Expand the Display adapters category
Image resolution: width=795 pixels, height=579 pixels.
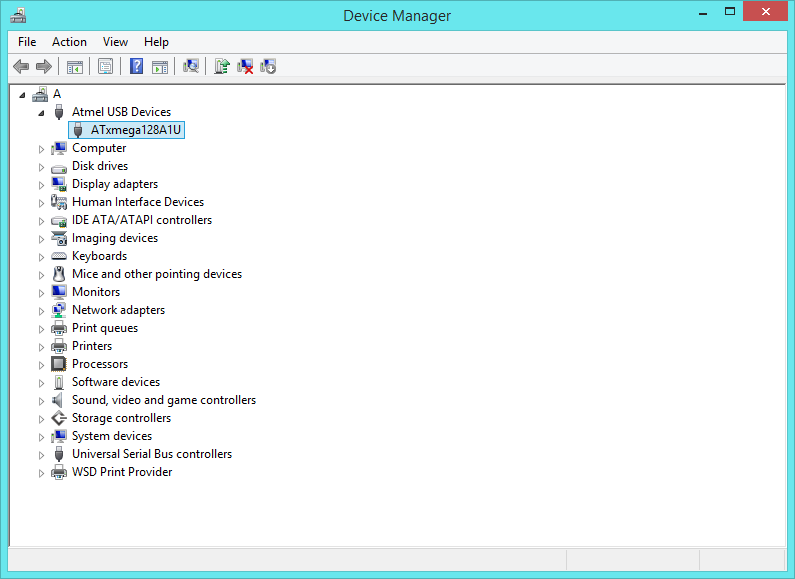[42, 185]
